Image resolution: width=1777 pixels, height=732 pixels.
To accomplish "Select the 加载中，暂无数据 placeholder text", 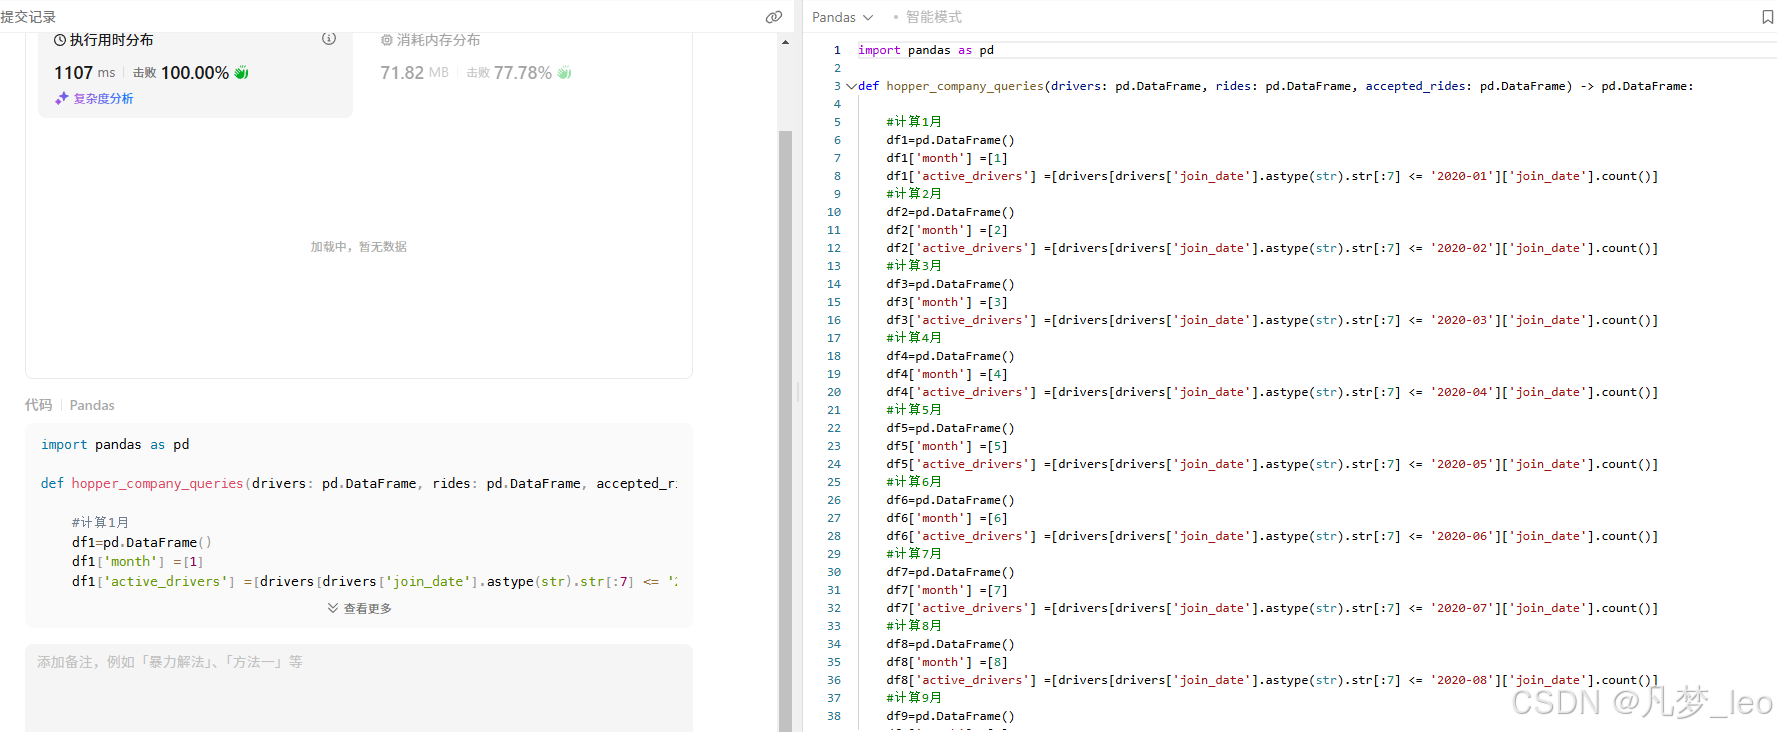I will click(x=358, y=247).
